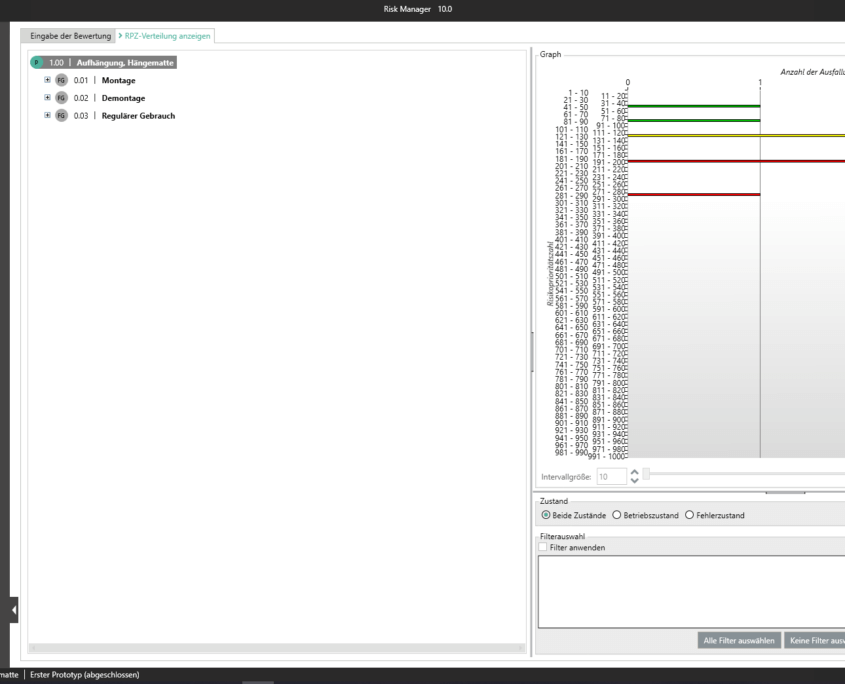The width and height of the screenshot is (845, 684).
Task: Click the FG icon beside Montage
Action: point(61,80)
